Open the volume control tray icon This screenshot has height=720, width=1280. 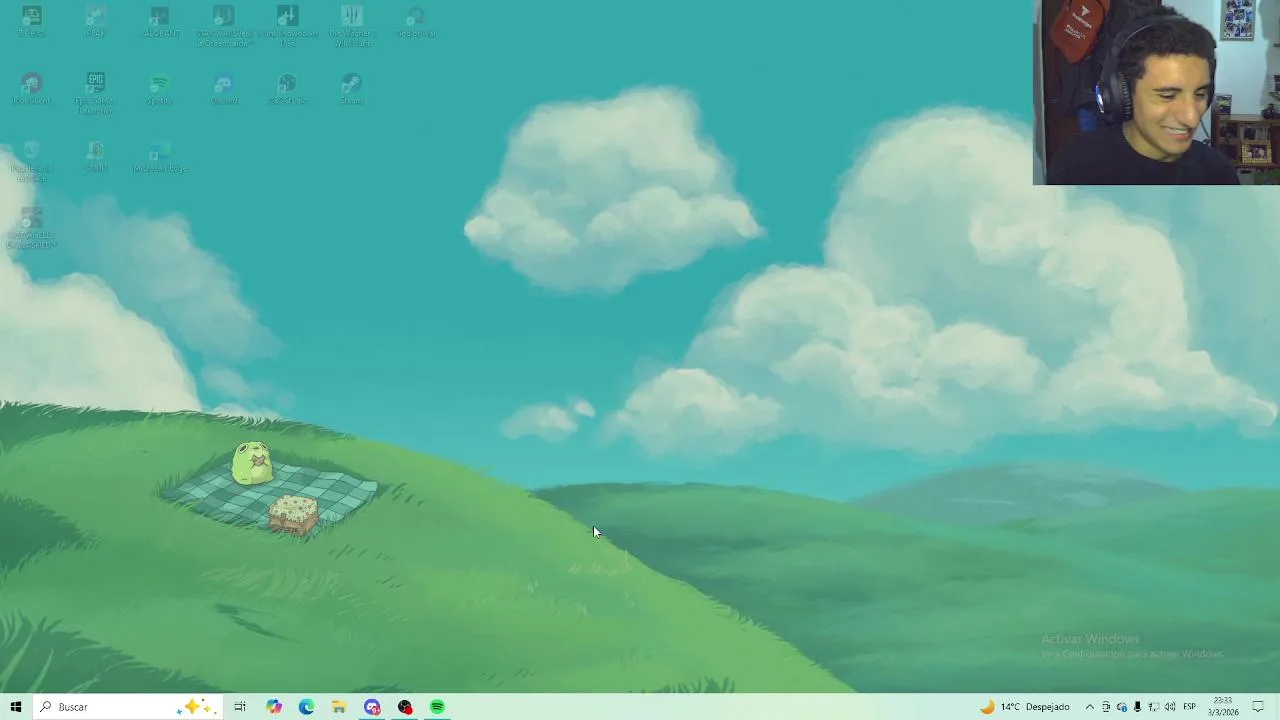pos(1170,707)
